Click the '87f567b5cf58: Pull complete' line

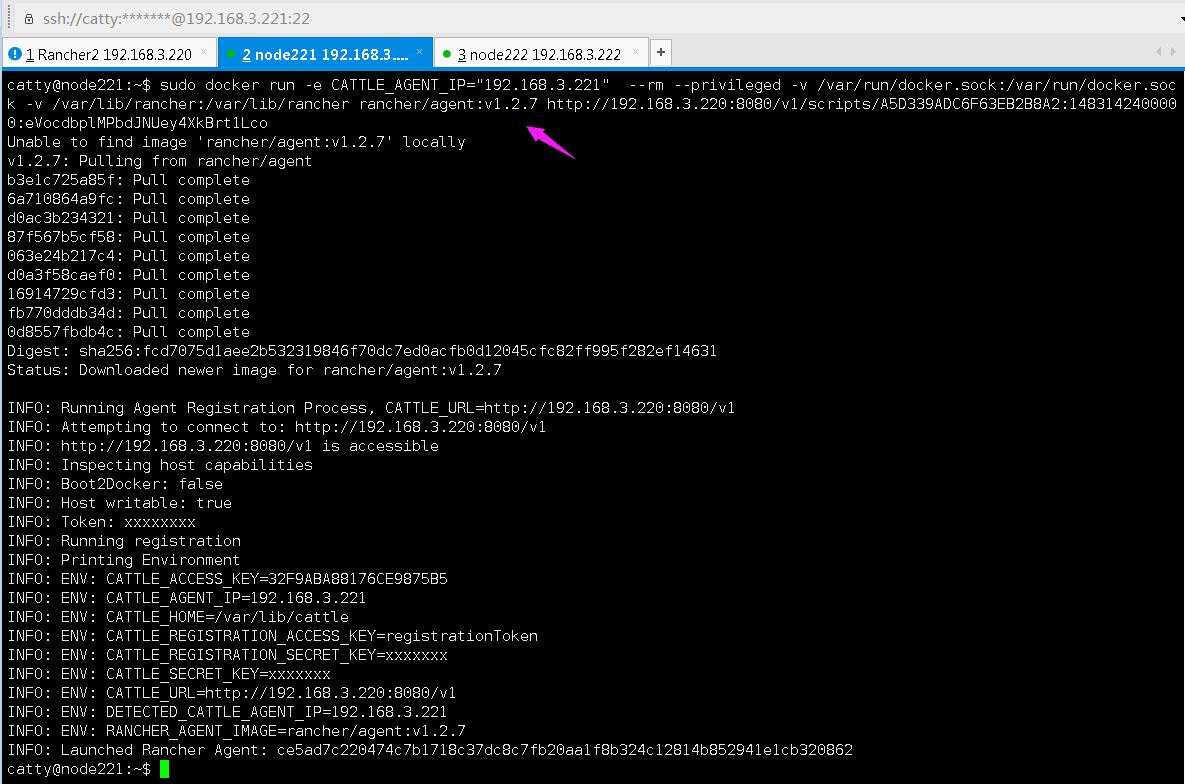tap(128, 237)
